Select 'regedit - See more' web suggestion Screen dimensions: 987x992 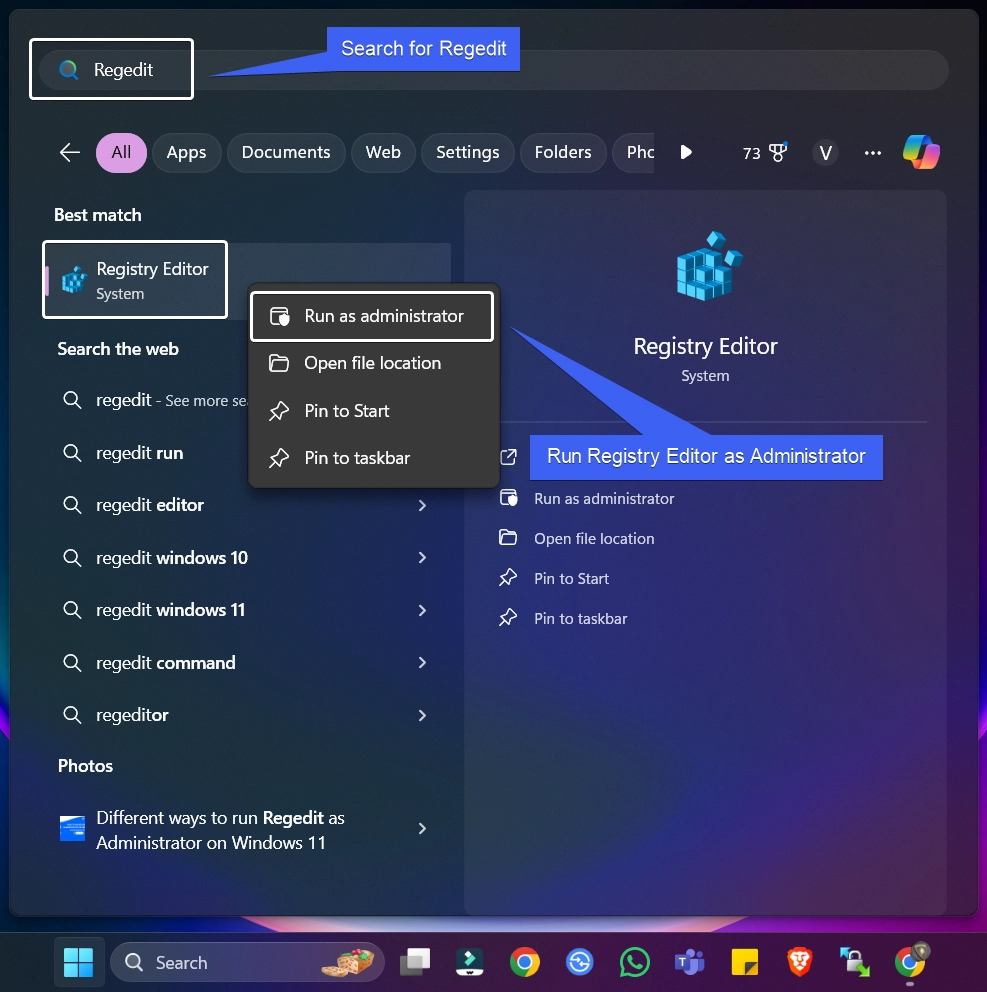coord(155,400)
